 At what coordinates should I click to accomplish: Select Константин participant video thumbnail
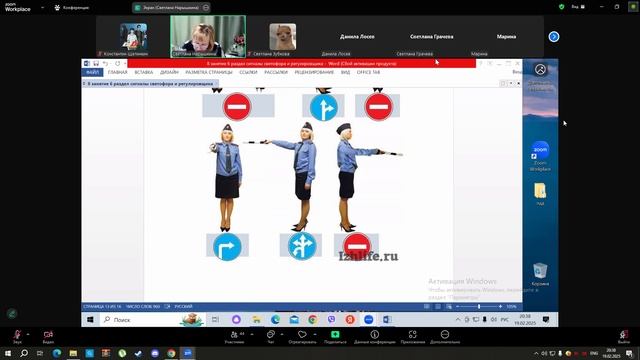pyautogui.click(x=133, y=37)
